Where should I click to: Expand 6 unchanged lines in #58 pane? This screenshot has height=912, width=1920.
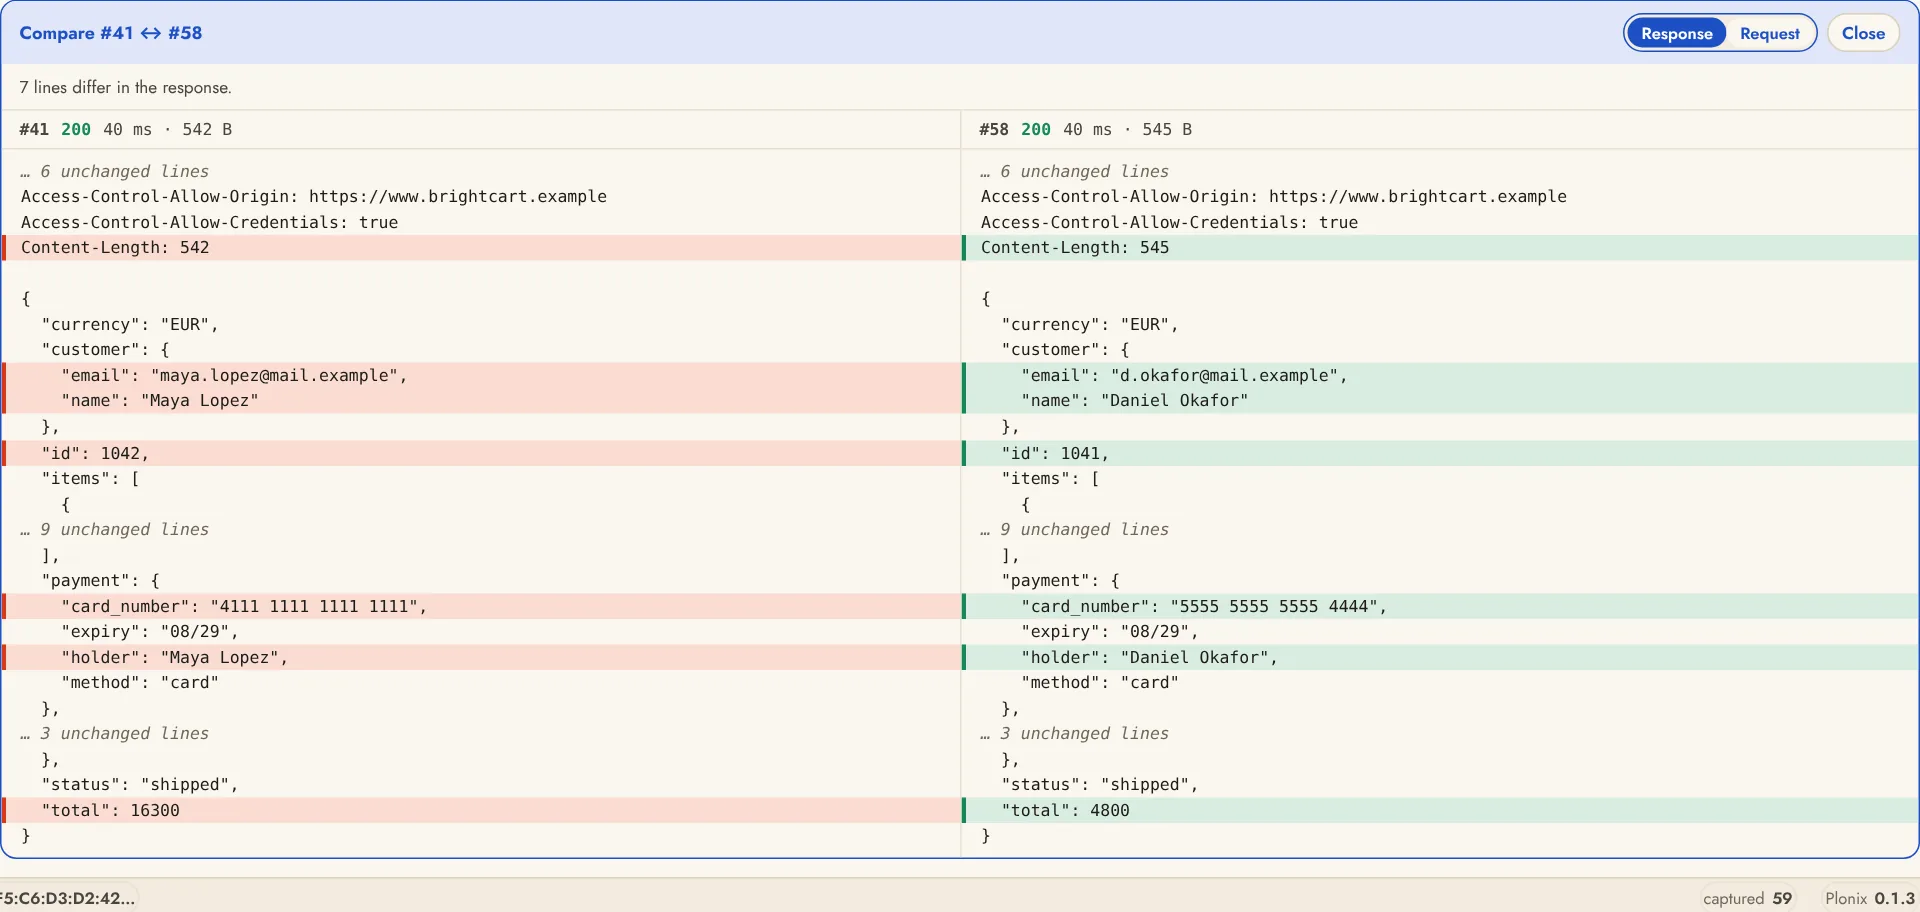tap(1075, 172)
